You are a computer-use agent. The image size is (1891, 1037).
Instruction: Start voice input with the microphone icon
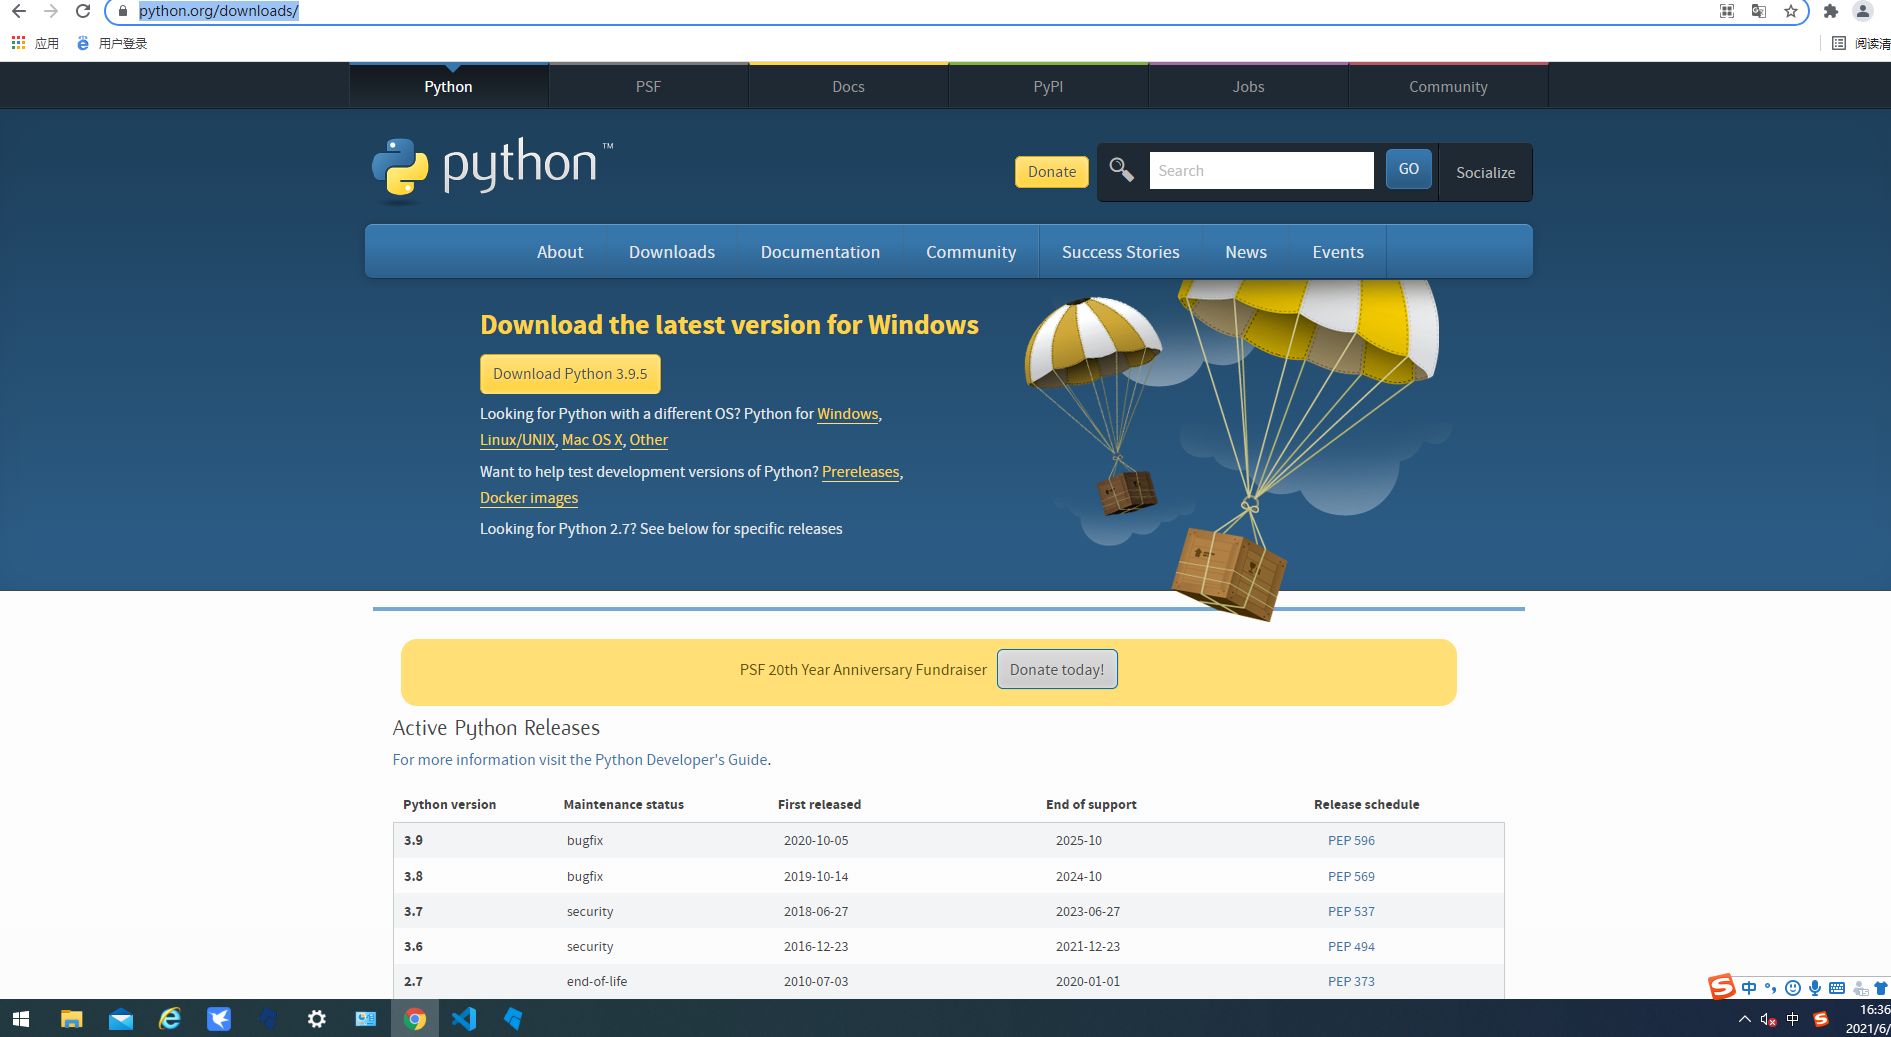1814,987
